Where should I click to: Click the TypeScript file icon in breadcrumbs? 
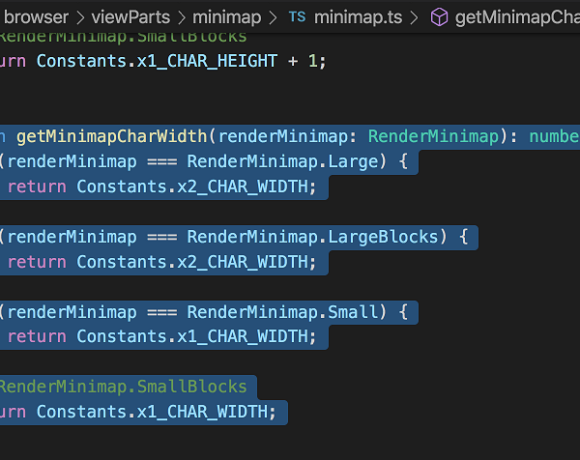pos(297,17)
